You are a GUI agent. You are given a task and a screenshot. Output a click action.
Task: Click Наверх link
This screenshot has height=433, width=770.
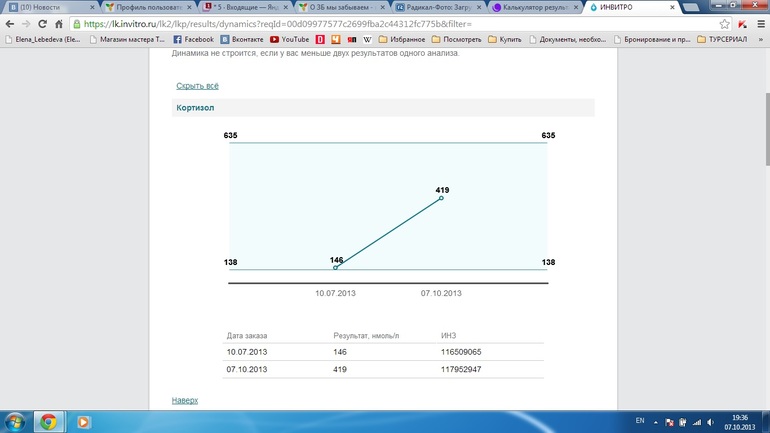coord(185,400)
